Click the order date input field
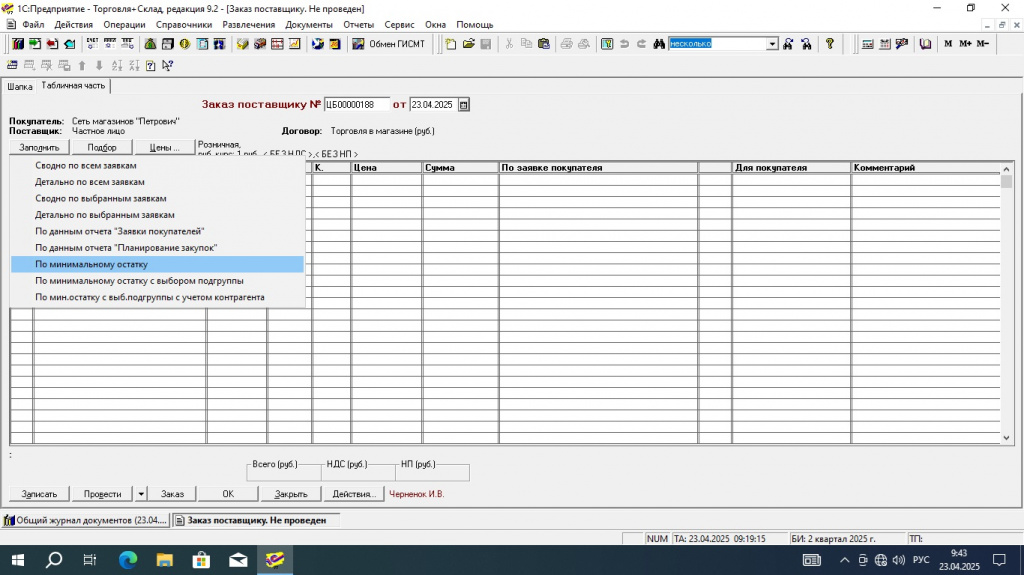The image size is (1024, 575). 434,105
